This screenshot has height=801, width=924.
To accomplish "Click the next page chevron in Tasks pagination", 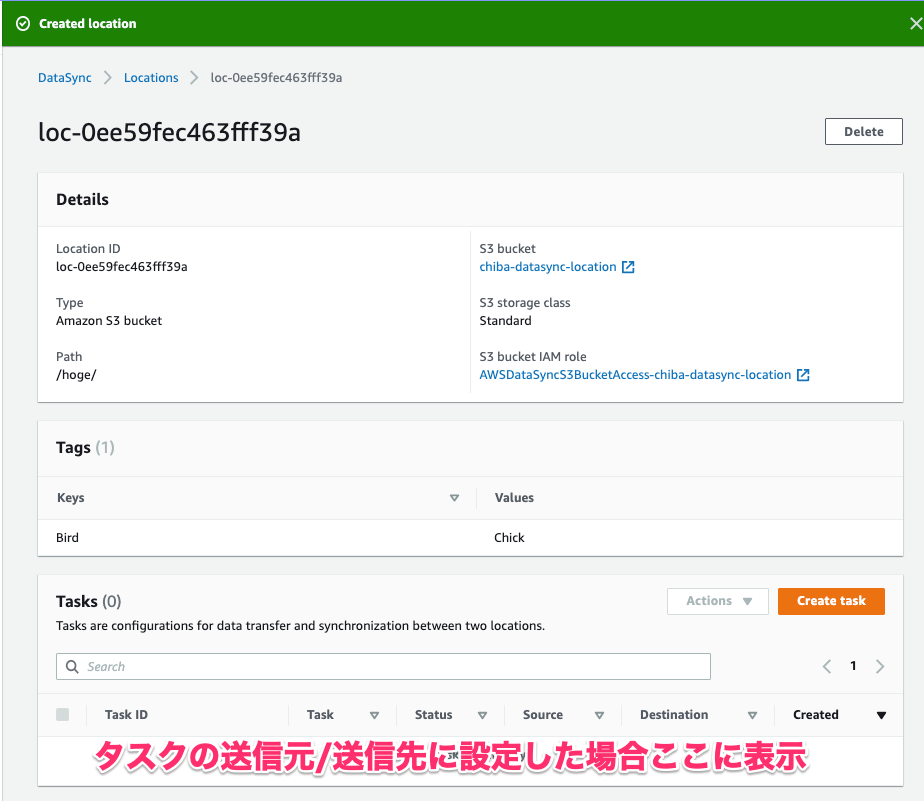I will coord(880,666).
